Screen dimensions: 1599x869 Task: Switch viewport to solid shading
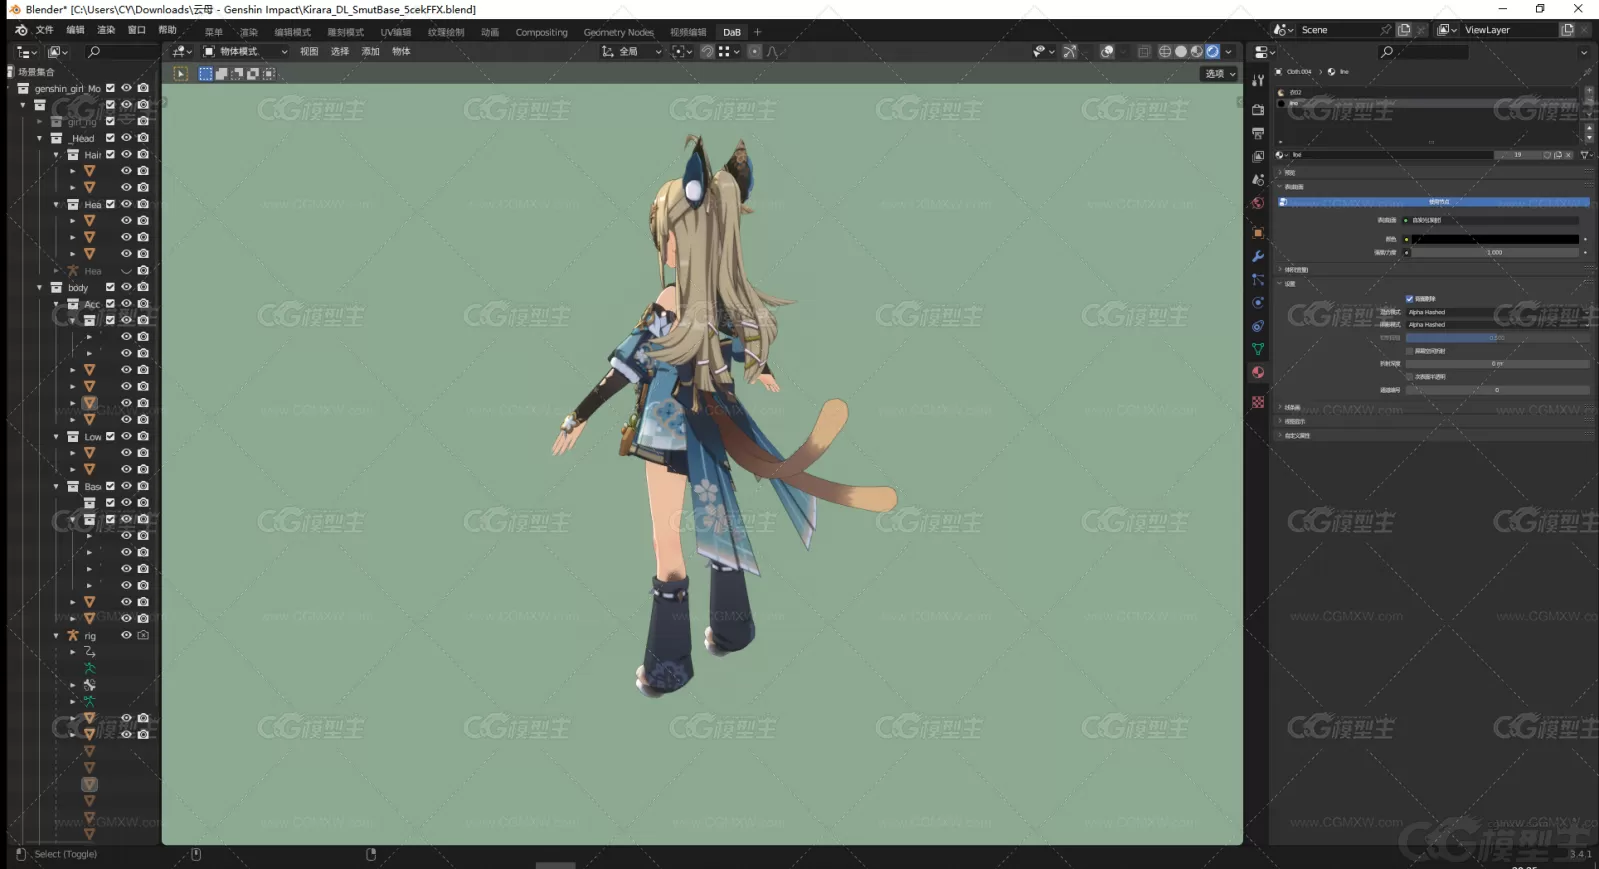pyautogui.click(x=1181, y=51)
